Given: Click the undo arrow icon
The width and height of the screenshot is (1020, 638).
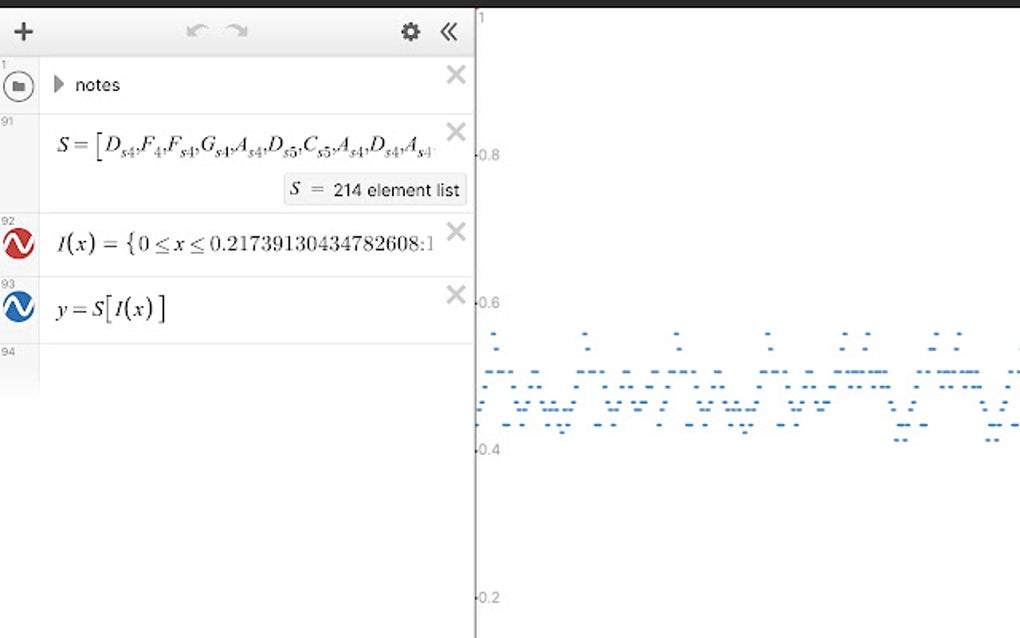Looking at the screenshot, I should tap(195, 31).
